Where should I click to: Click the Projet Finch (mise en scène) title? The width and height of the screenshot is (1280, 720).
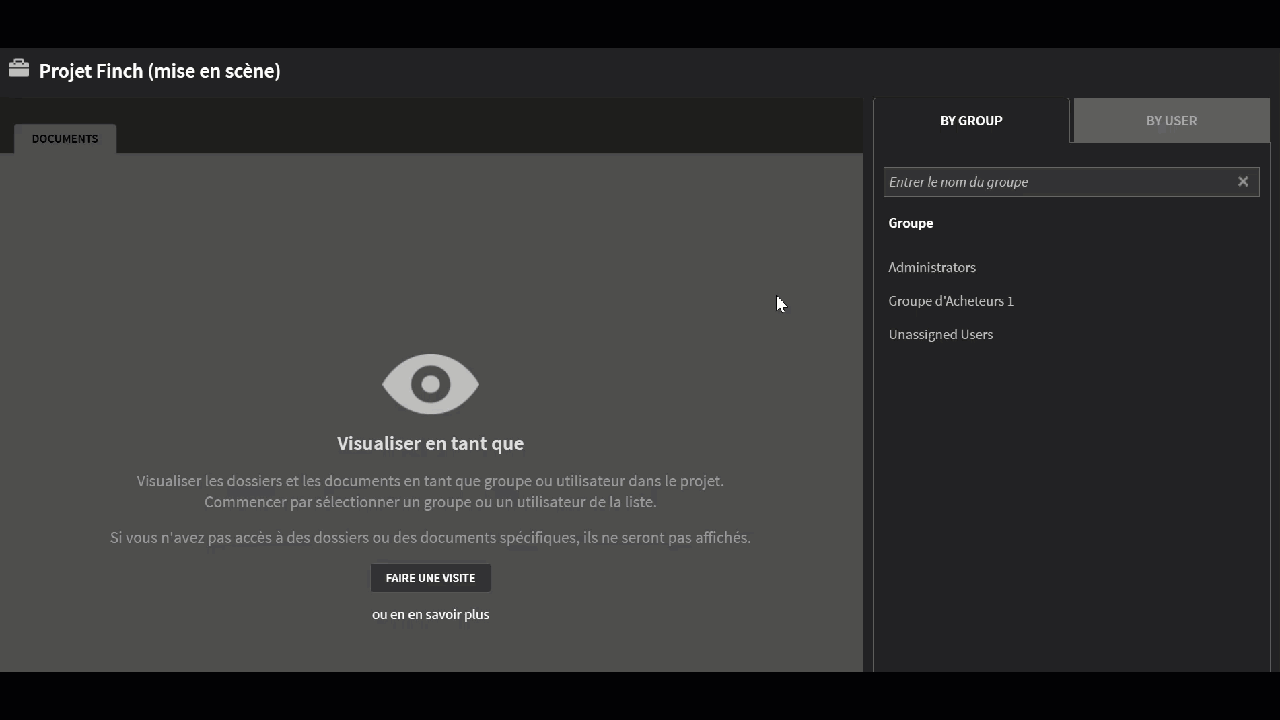pyautogui.click(x=159, y=71)
